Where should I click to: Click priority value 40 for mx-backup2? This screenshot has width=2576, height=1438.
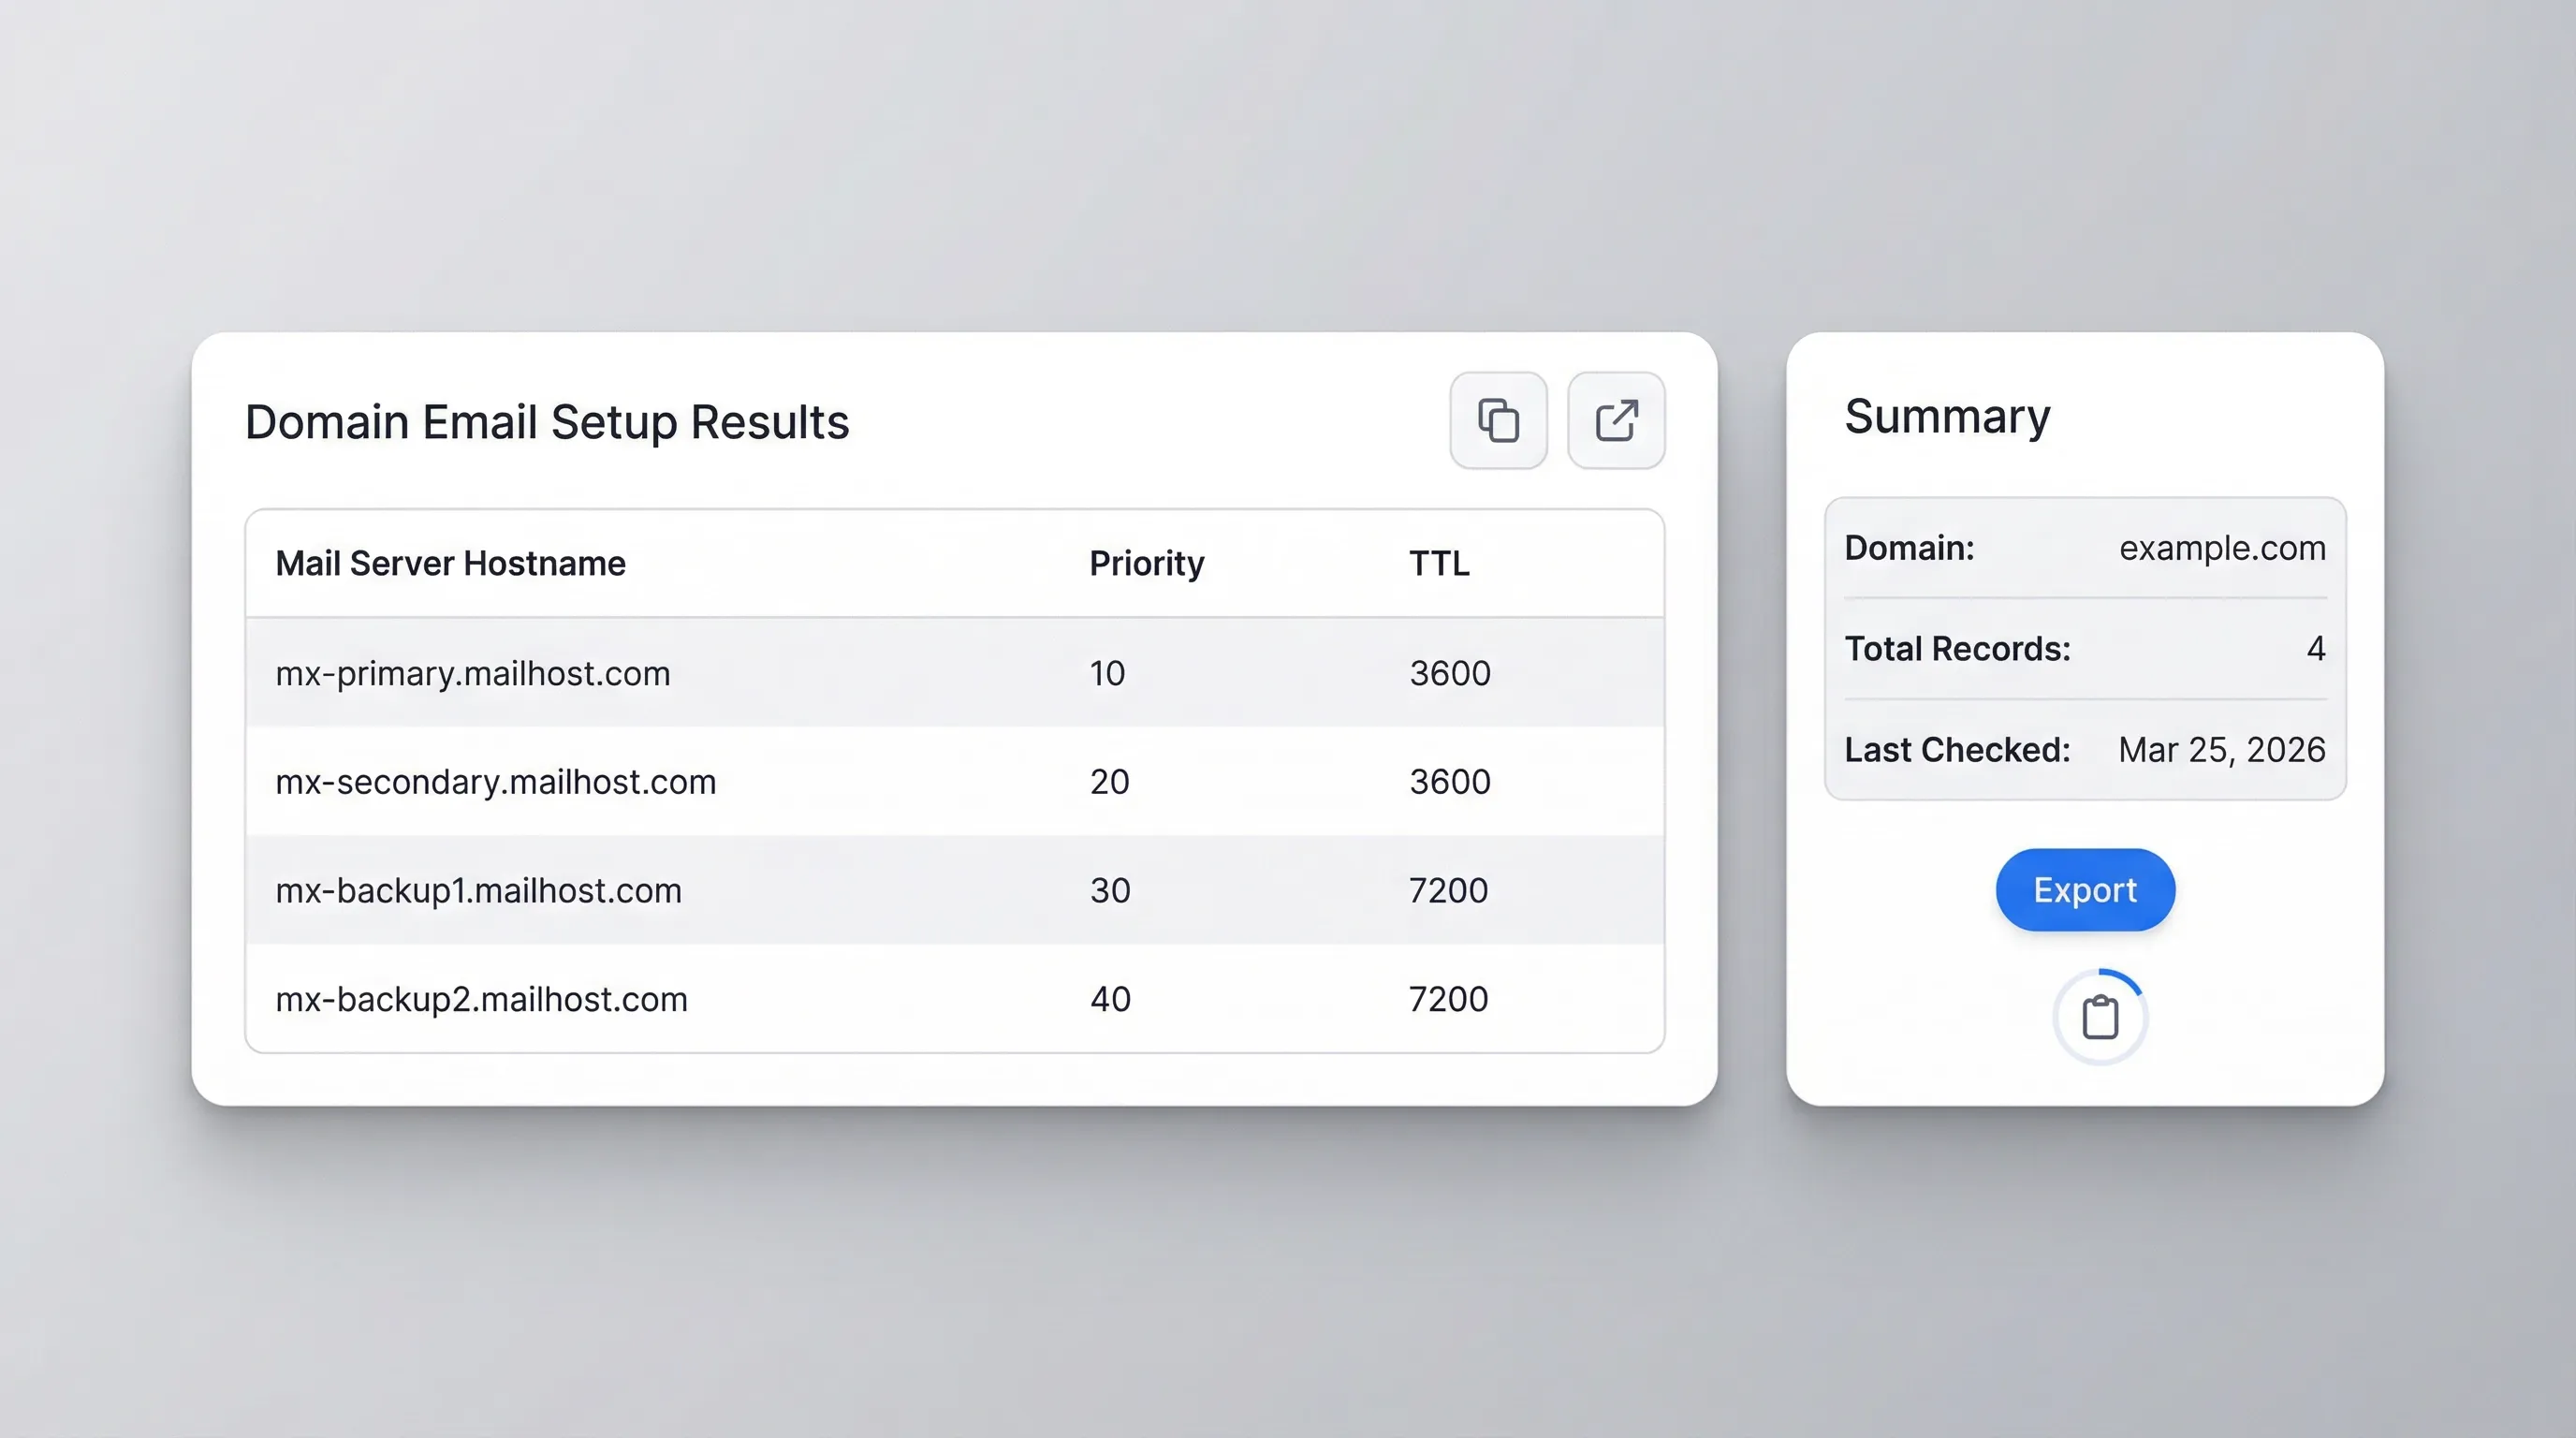(1110, 999)
